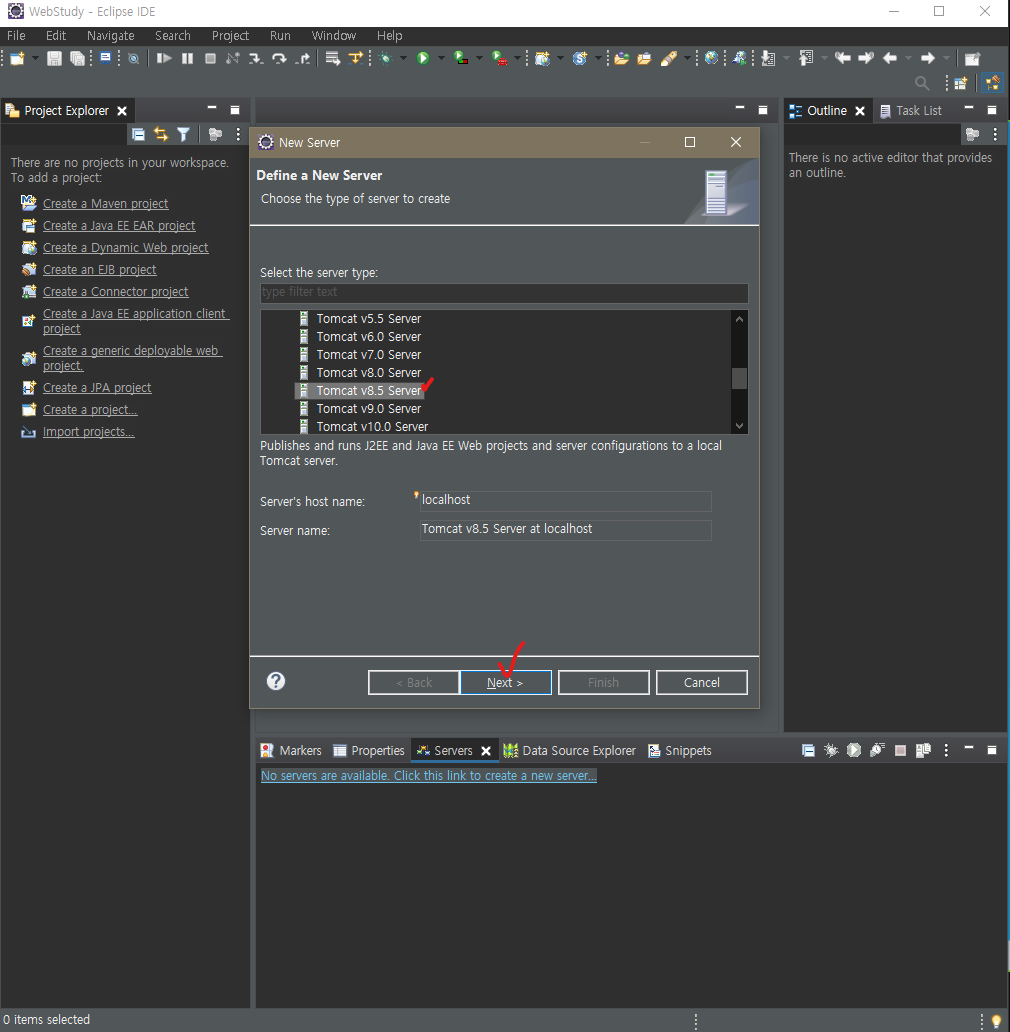Switch to the Snippets tab
Screen dimensions: 1010x1032
(680, 750)
